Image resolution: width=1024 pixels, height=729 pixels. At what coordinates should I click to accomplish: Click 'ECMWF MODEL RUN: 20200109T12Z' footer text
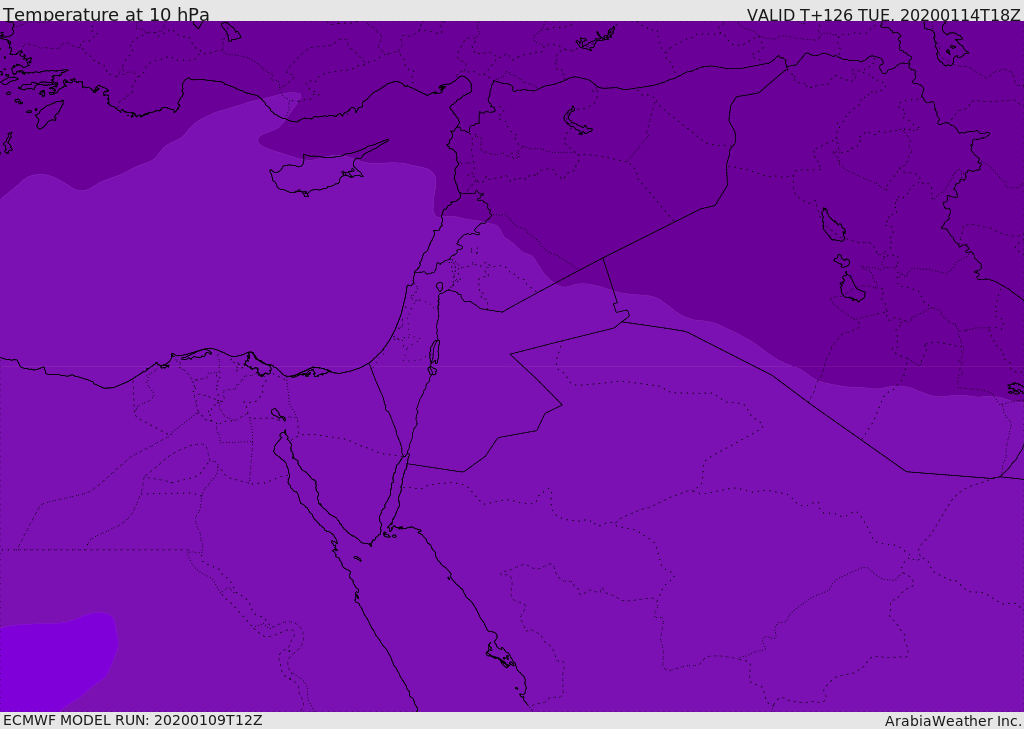[x=133, y=720]
